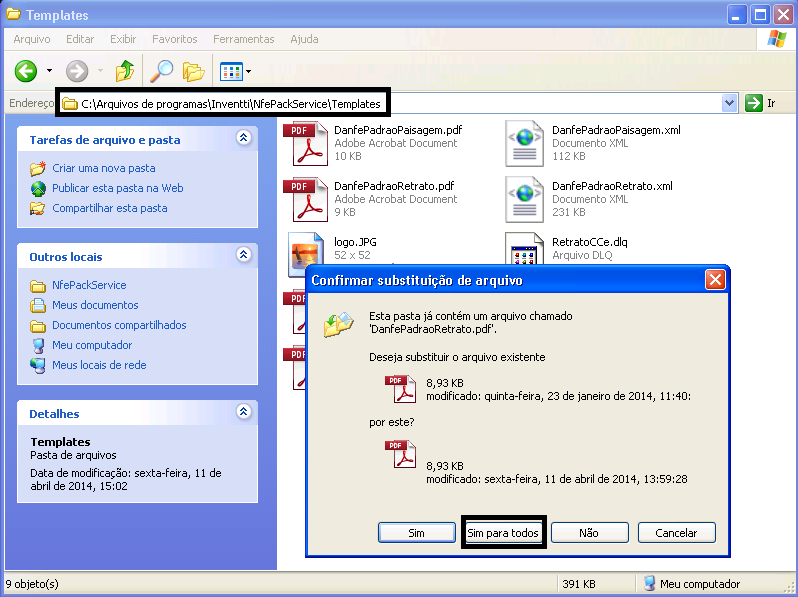Expand the address bar dropdown

click(x=728, y=104)
